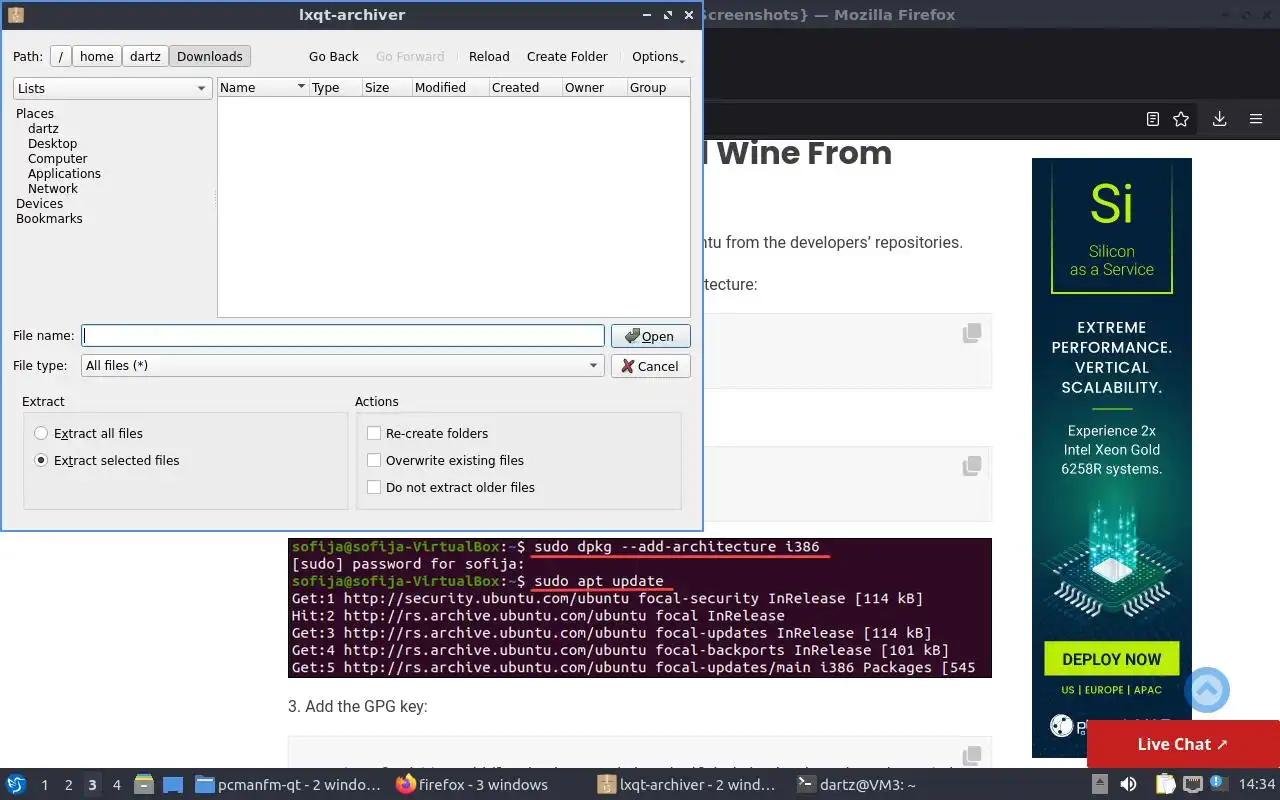Select Computer under Places
Screen dimensions: 1280x800
57,159
